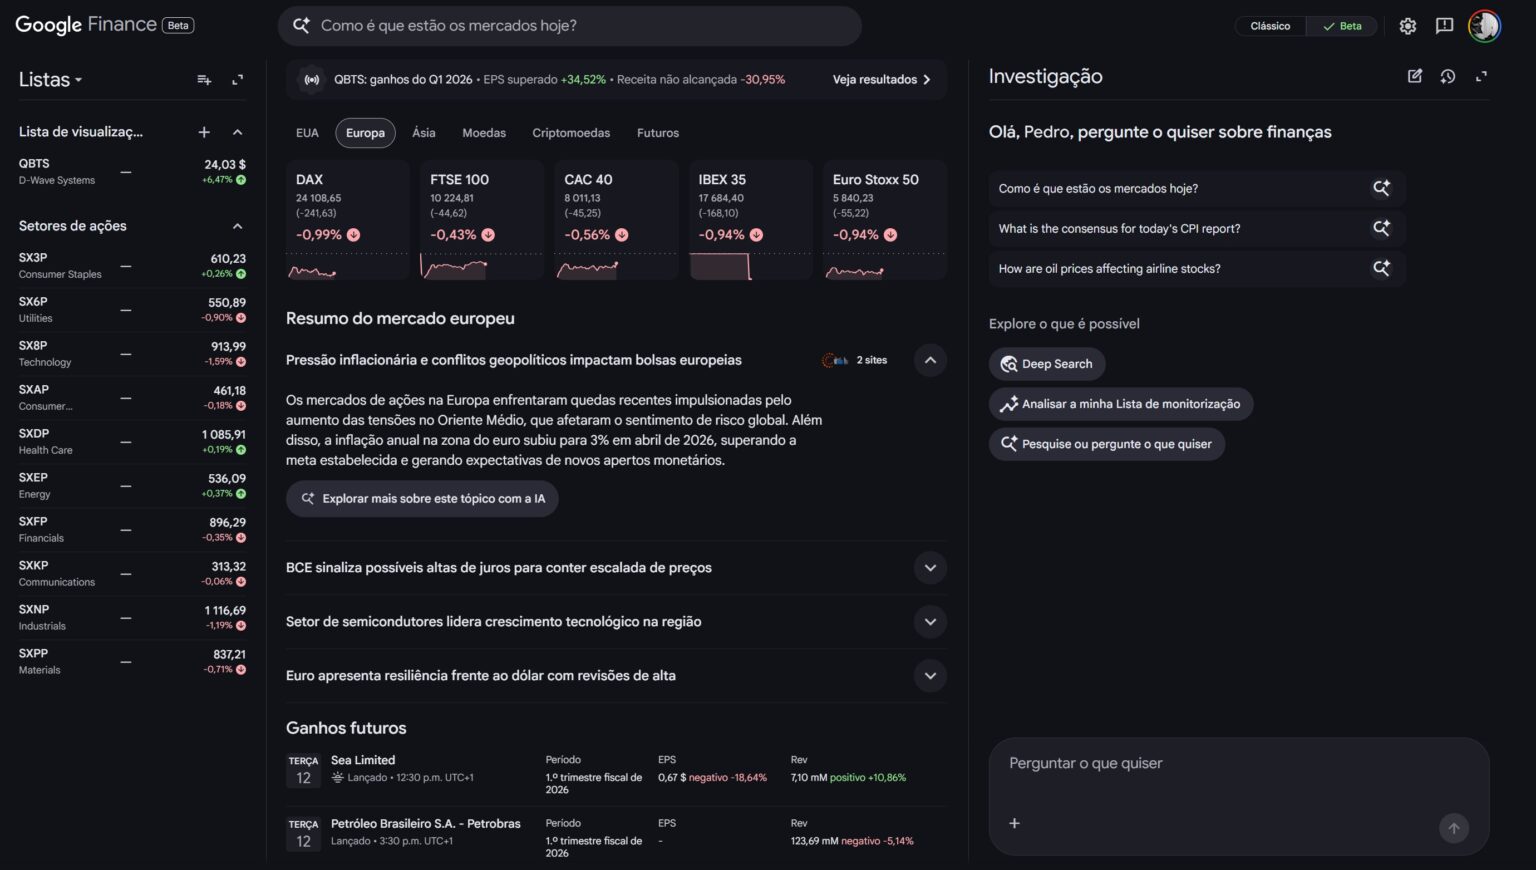Open the settings gear icon

point(1408,26)
